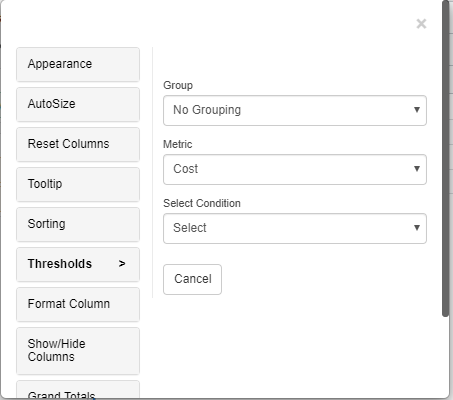Viewport: 453px width, 400px height.
Task: Click the No Grouping dropdown arrow
Action: 417,110
